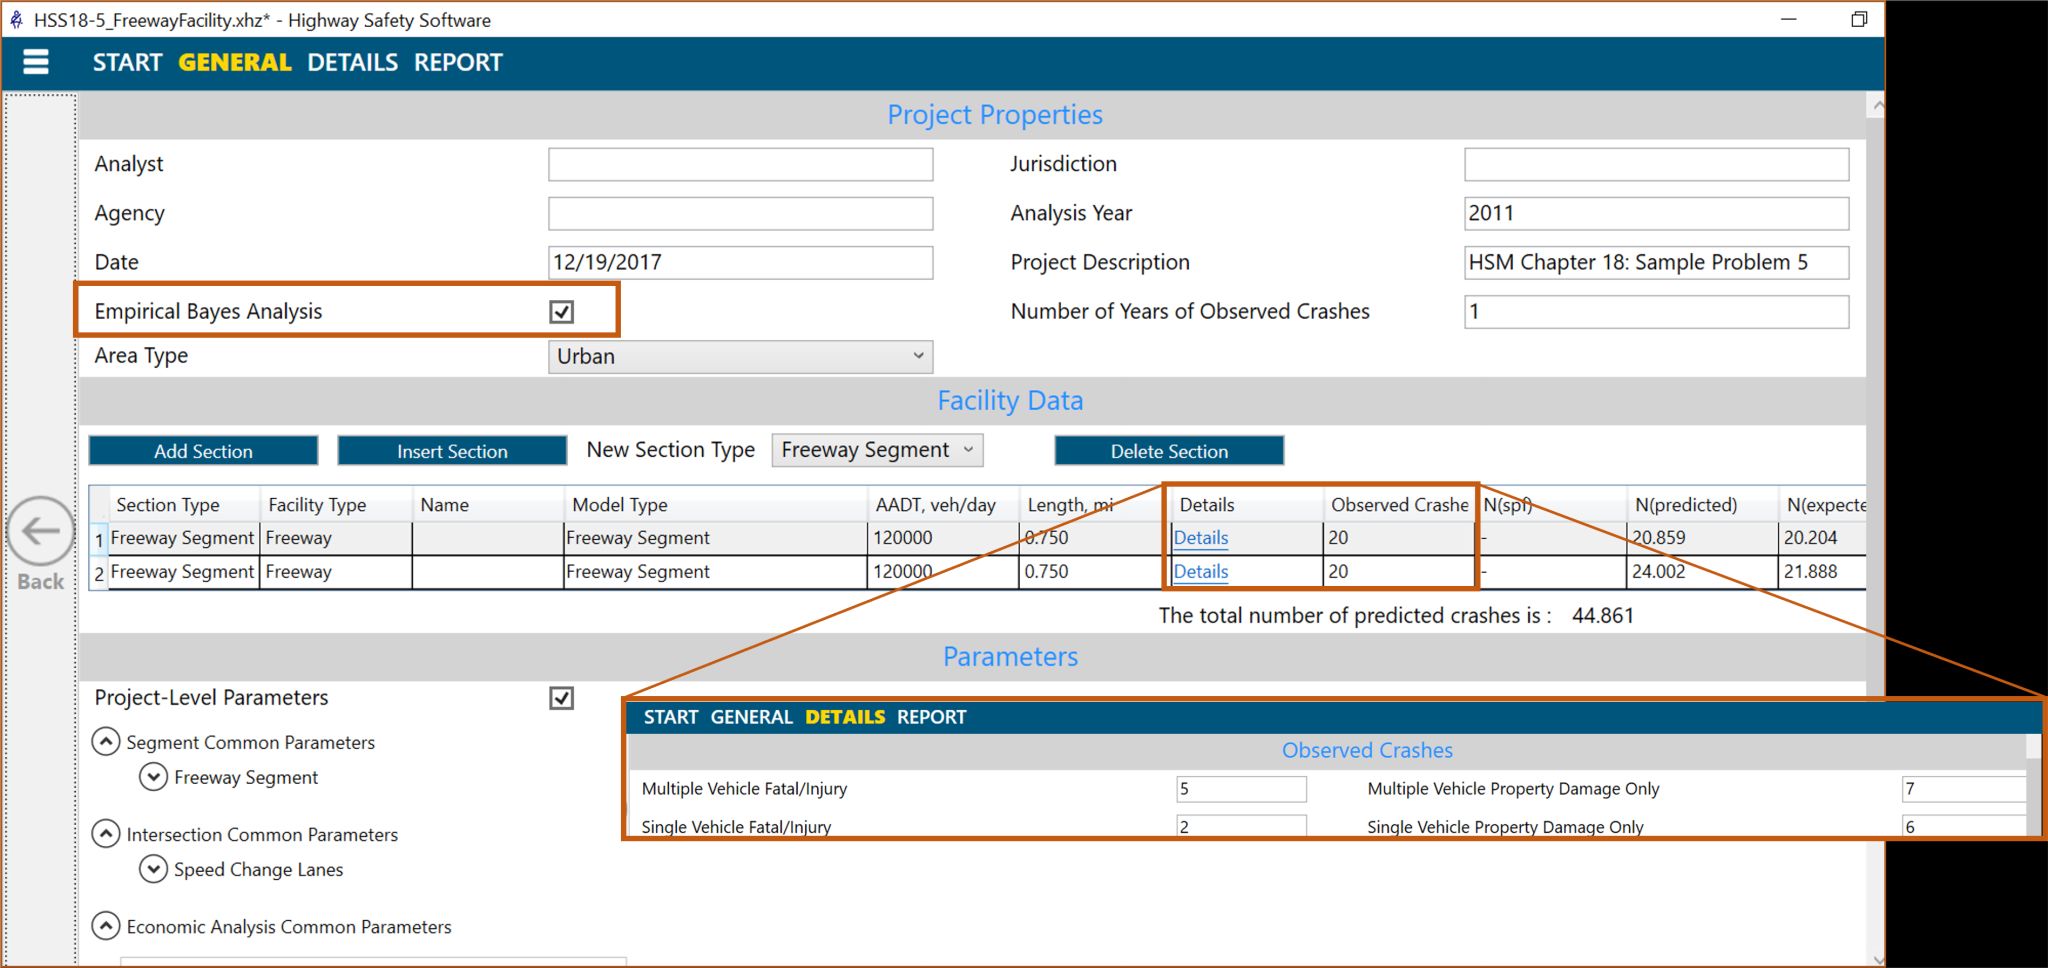Expand the Speed Change Lanes chevron
This screenshot has height=968, width=2048.
click(153, 869)
